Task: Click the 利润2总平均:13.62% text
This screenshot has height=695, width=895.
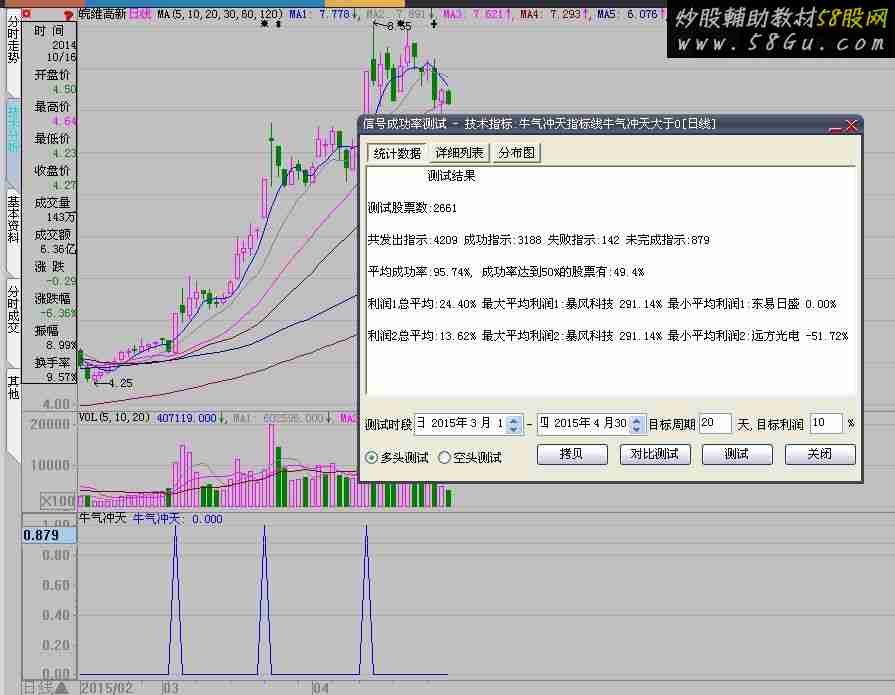Action: click(x=422, y=336)
